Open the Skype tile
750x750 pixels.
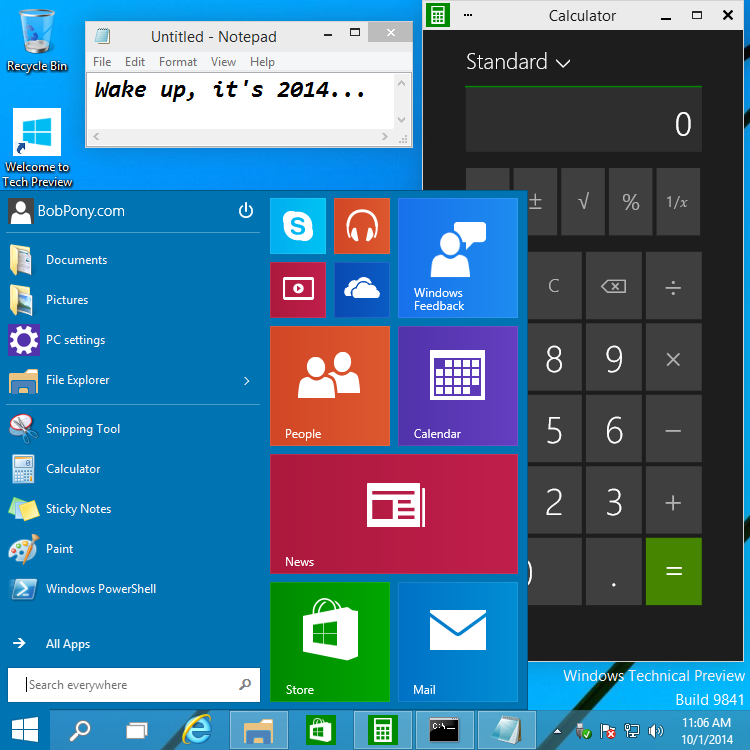[298, 226]
